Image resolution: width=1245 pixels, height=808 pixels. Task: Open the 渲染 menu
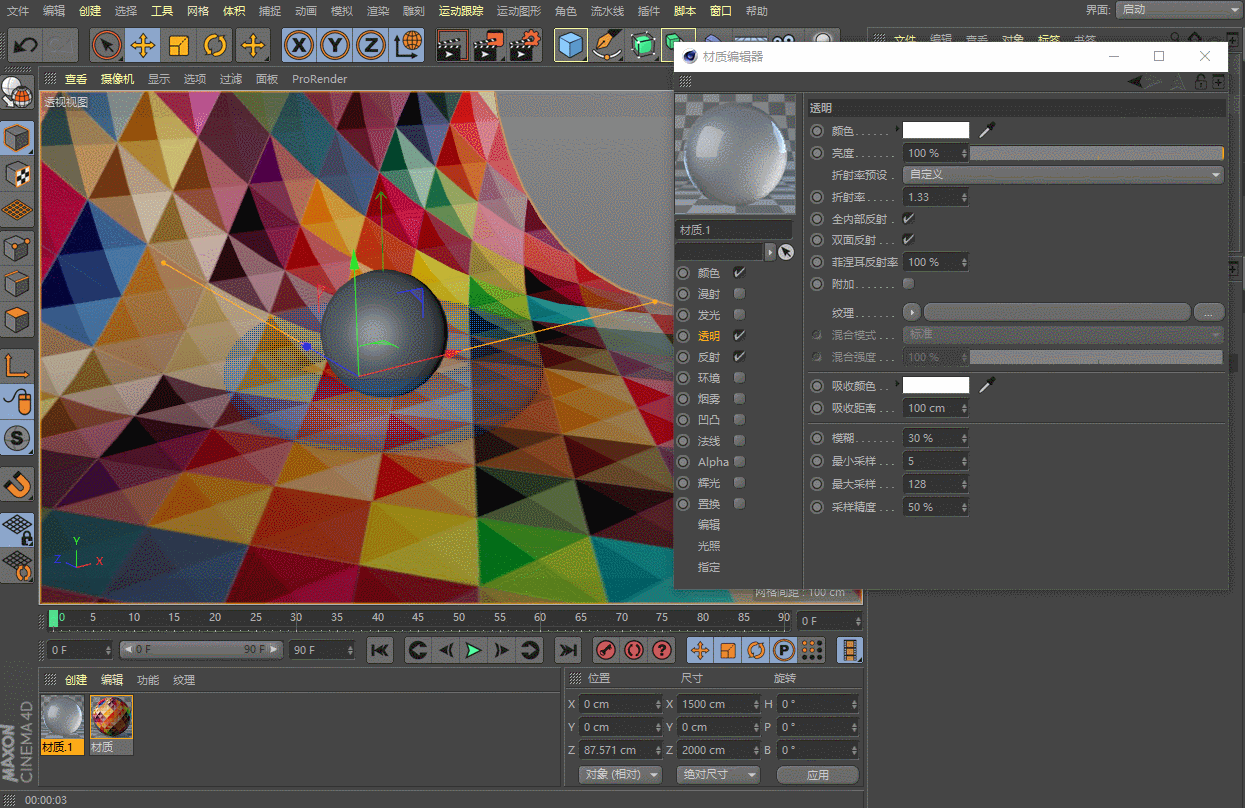click(377, 11)
